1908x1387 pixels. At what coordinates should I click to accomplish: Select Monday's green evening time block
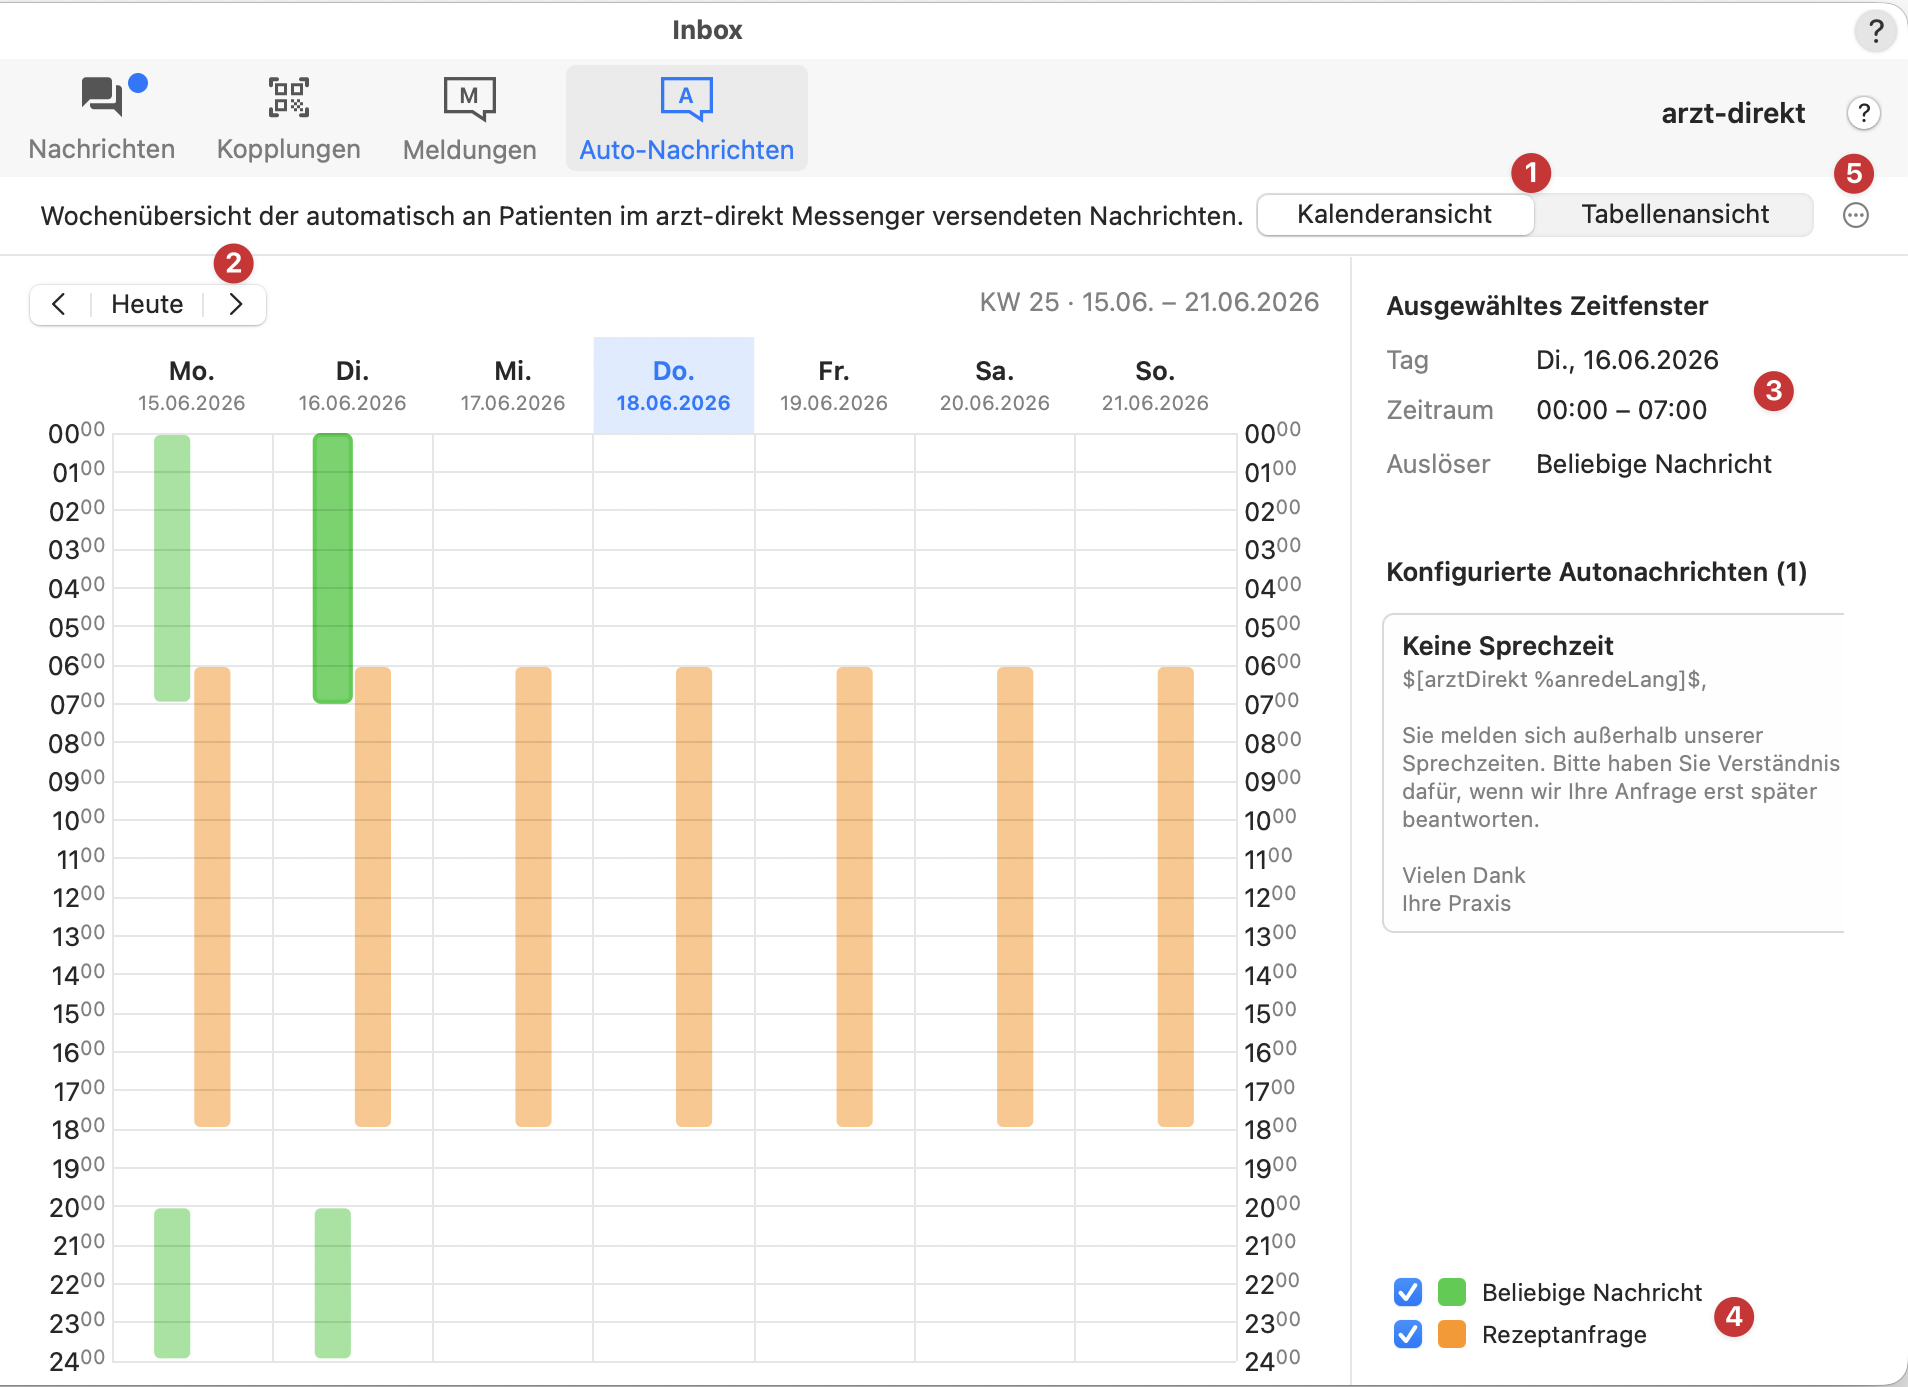(172, 1283)
